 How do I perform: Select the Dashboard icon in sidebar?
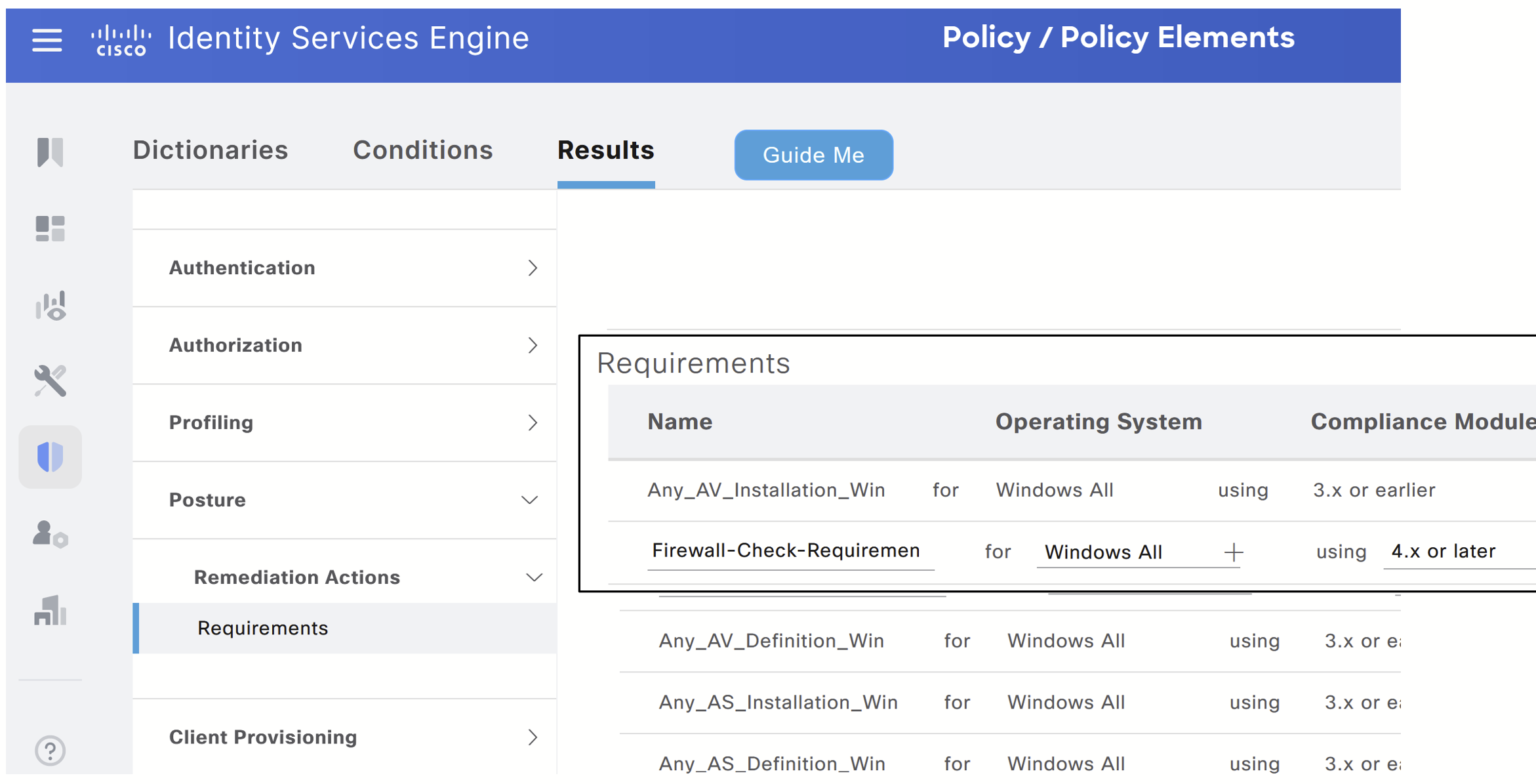(50, 228)
